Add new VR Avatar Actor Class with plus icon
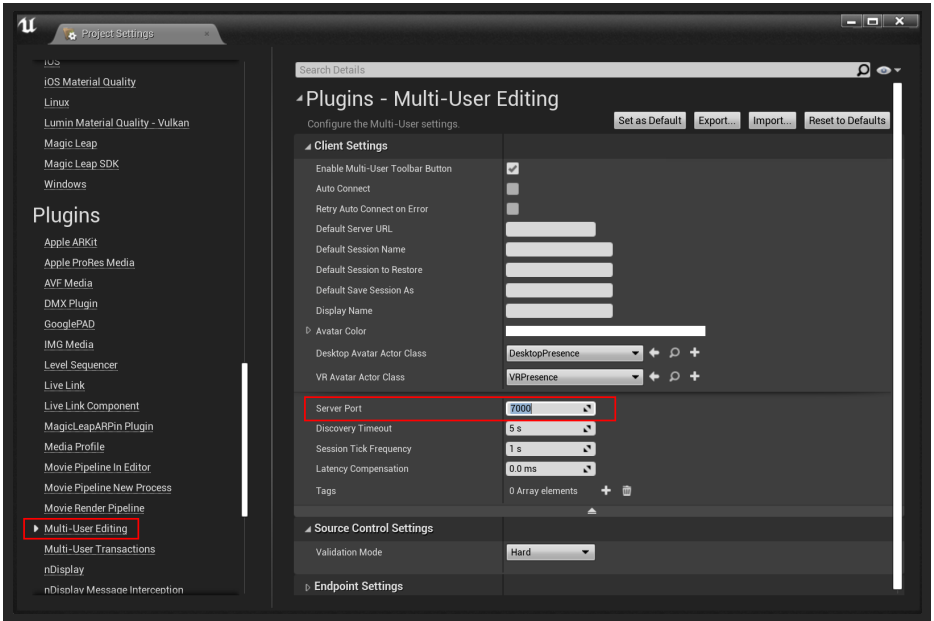 tap(695, 376)
